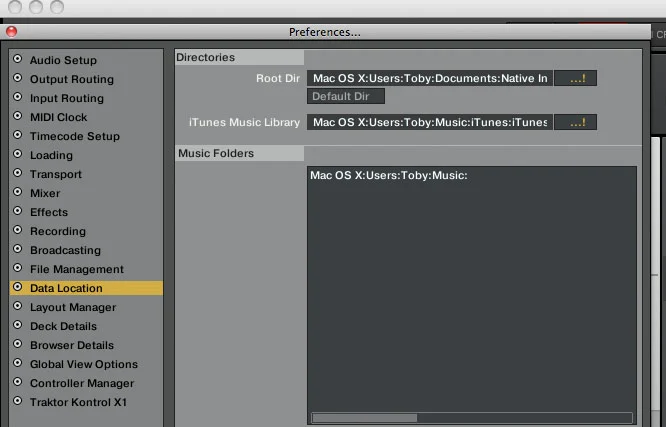Click the Recording bullet icon
The height and width of the screenshot is (427, 666).
click(x=17, y=231)
